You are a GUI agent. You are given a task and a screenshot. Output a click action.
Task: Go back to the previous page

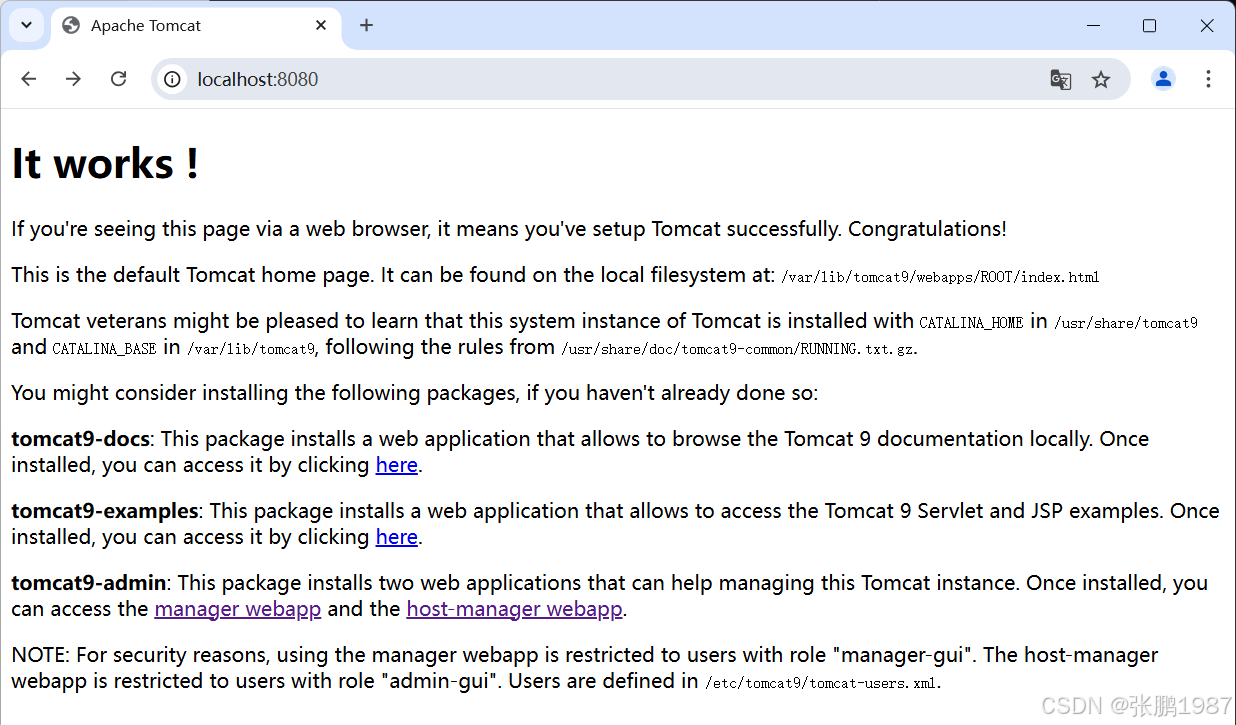point(28,79)
